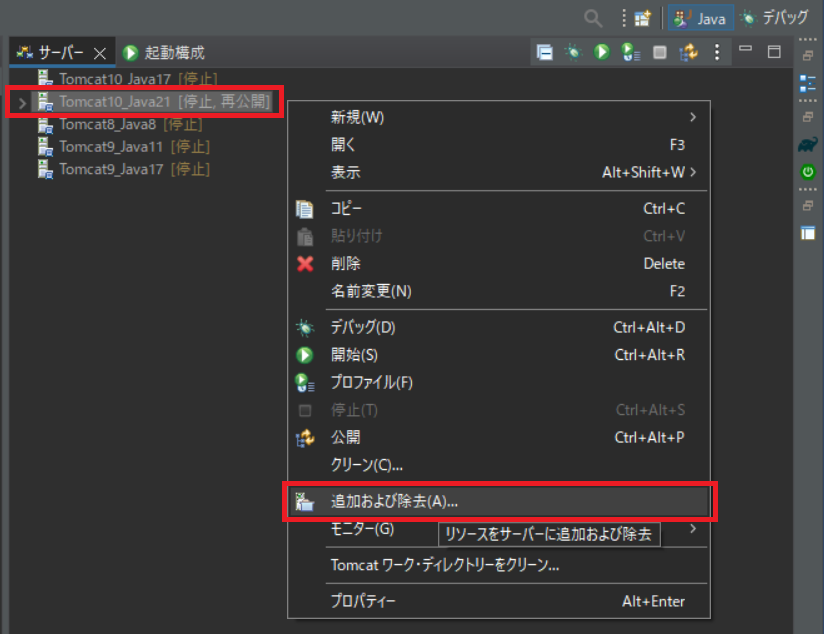Viewport: 824px width, 634px height.
Task: Select the Tomcat10_Java17 server row
Action: [x=127, y=79]
